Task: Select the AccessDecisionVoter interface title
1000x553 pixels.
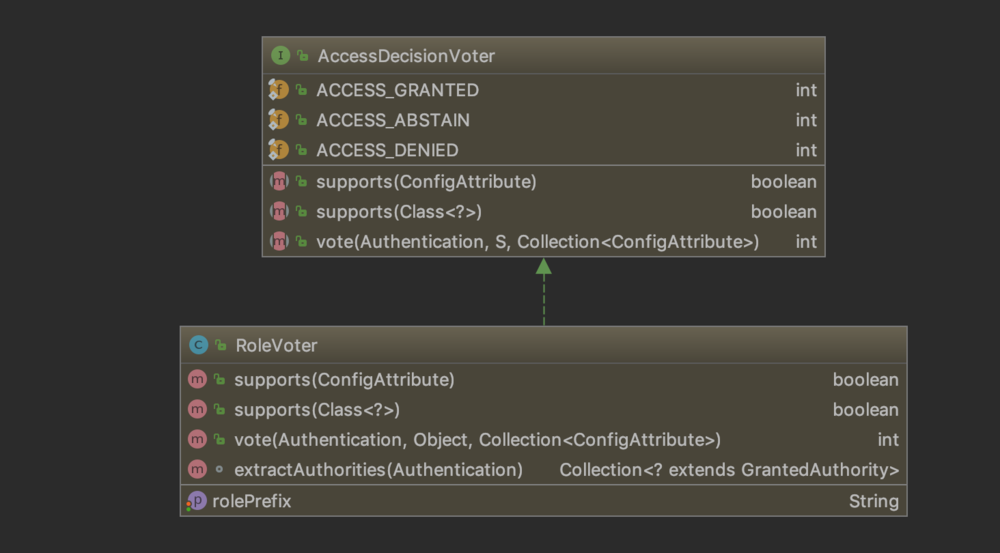Action: [x=406, y=56]
